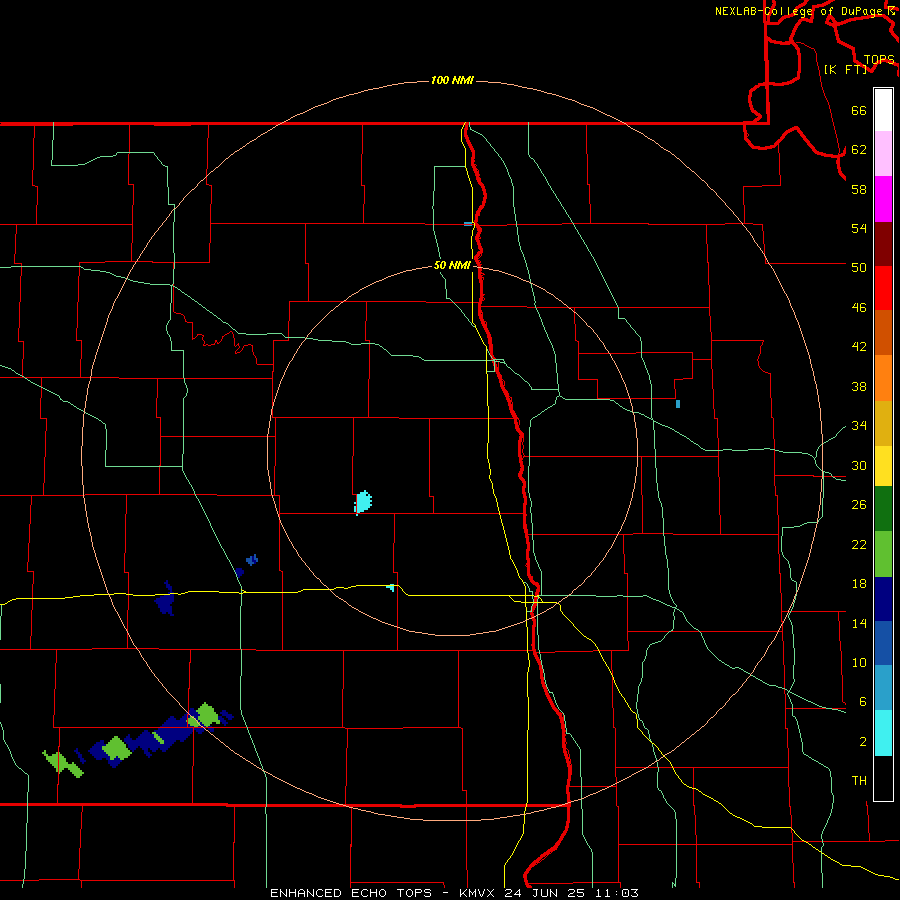Select the dark green legend swatch
The width and height of the screenshot is (900, 900).
[x=883, y=509]
